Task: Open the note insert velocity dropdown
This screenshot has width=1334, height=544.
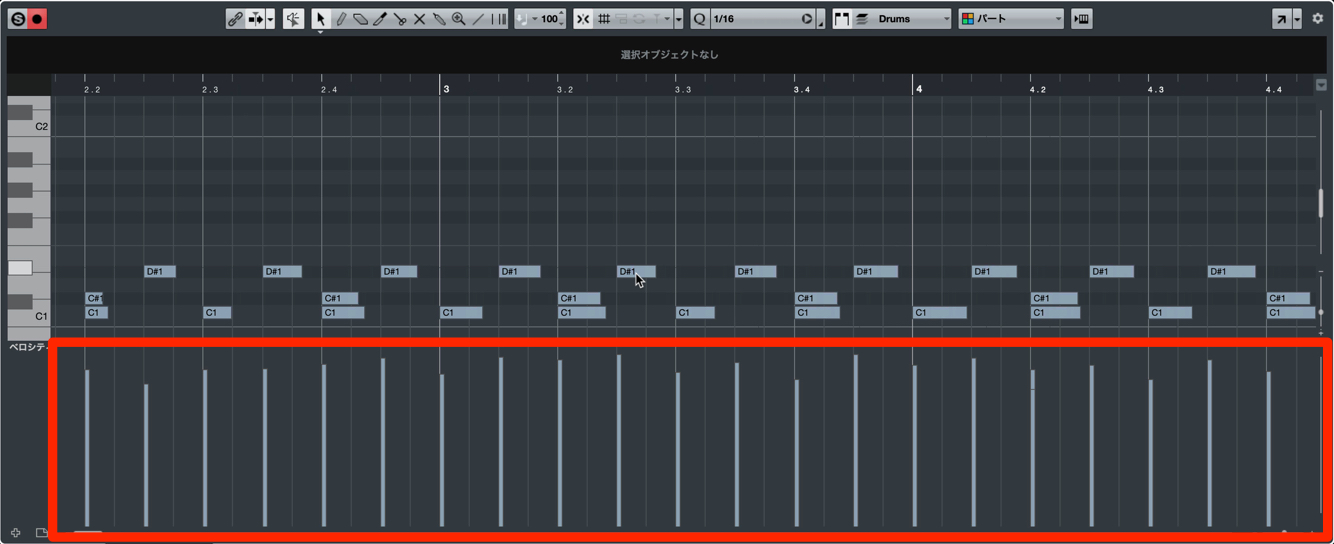Action: 534,19
